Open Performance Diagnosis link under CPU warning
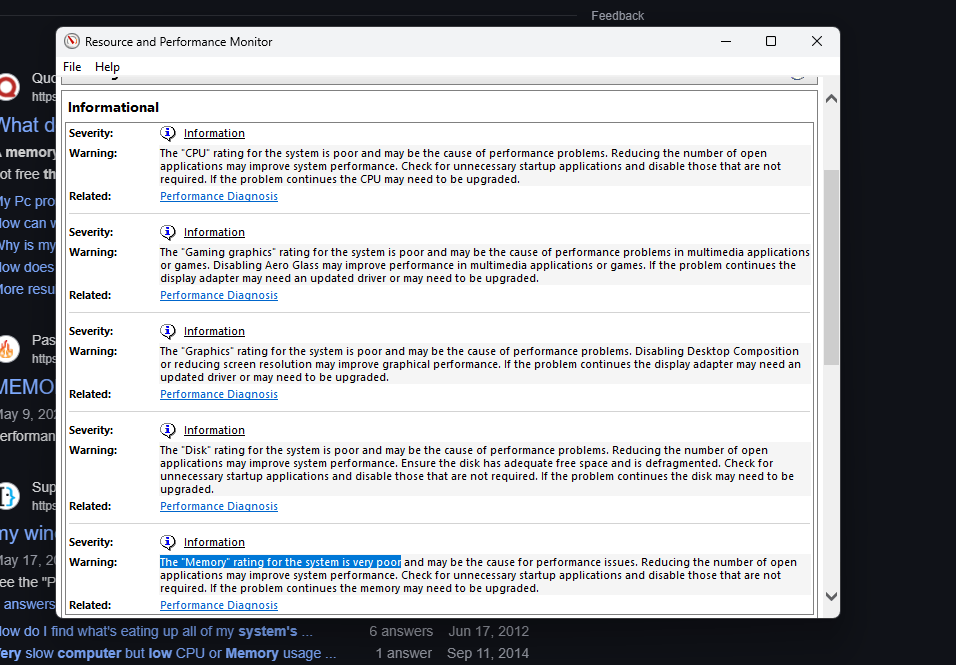Screen dimensions: 956x665 219,196
